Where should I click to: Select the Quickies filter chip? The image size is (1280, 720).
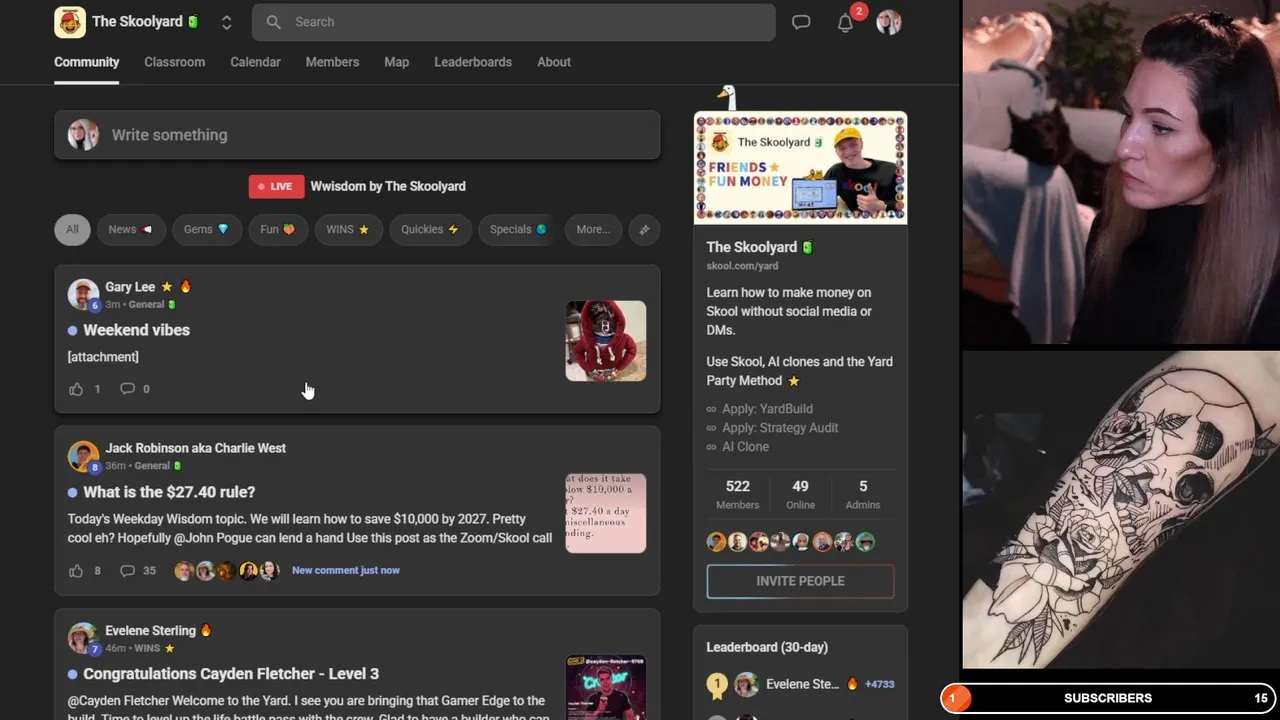429,229
